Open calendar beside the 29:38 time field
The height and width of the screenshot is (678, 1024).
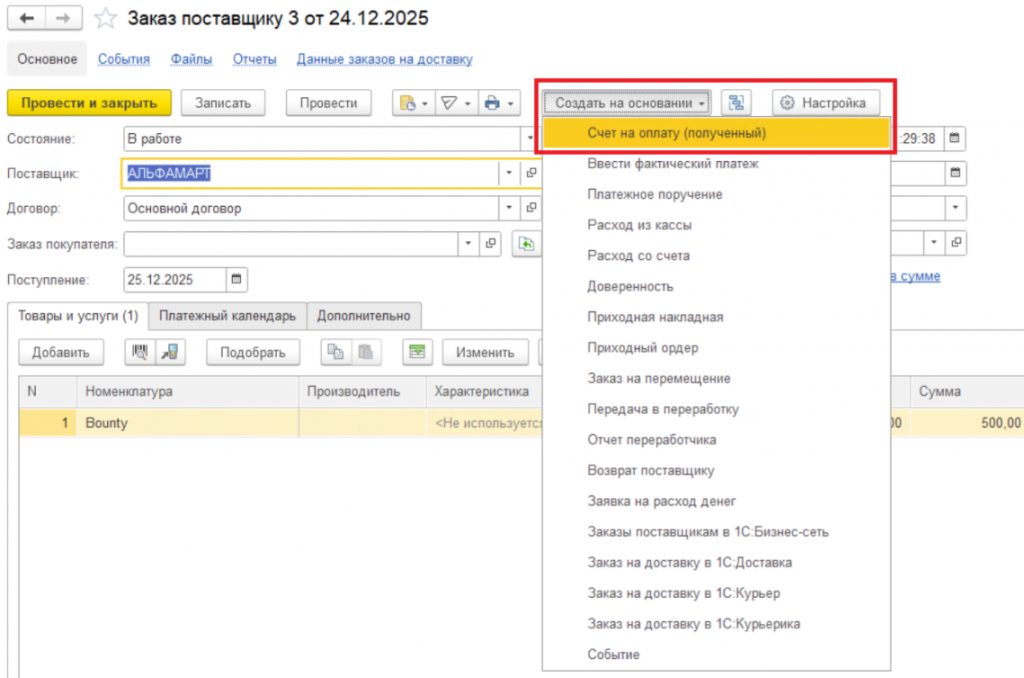point(955,138)
